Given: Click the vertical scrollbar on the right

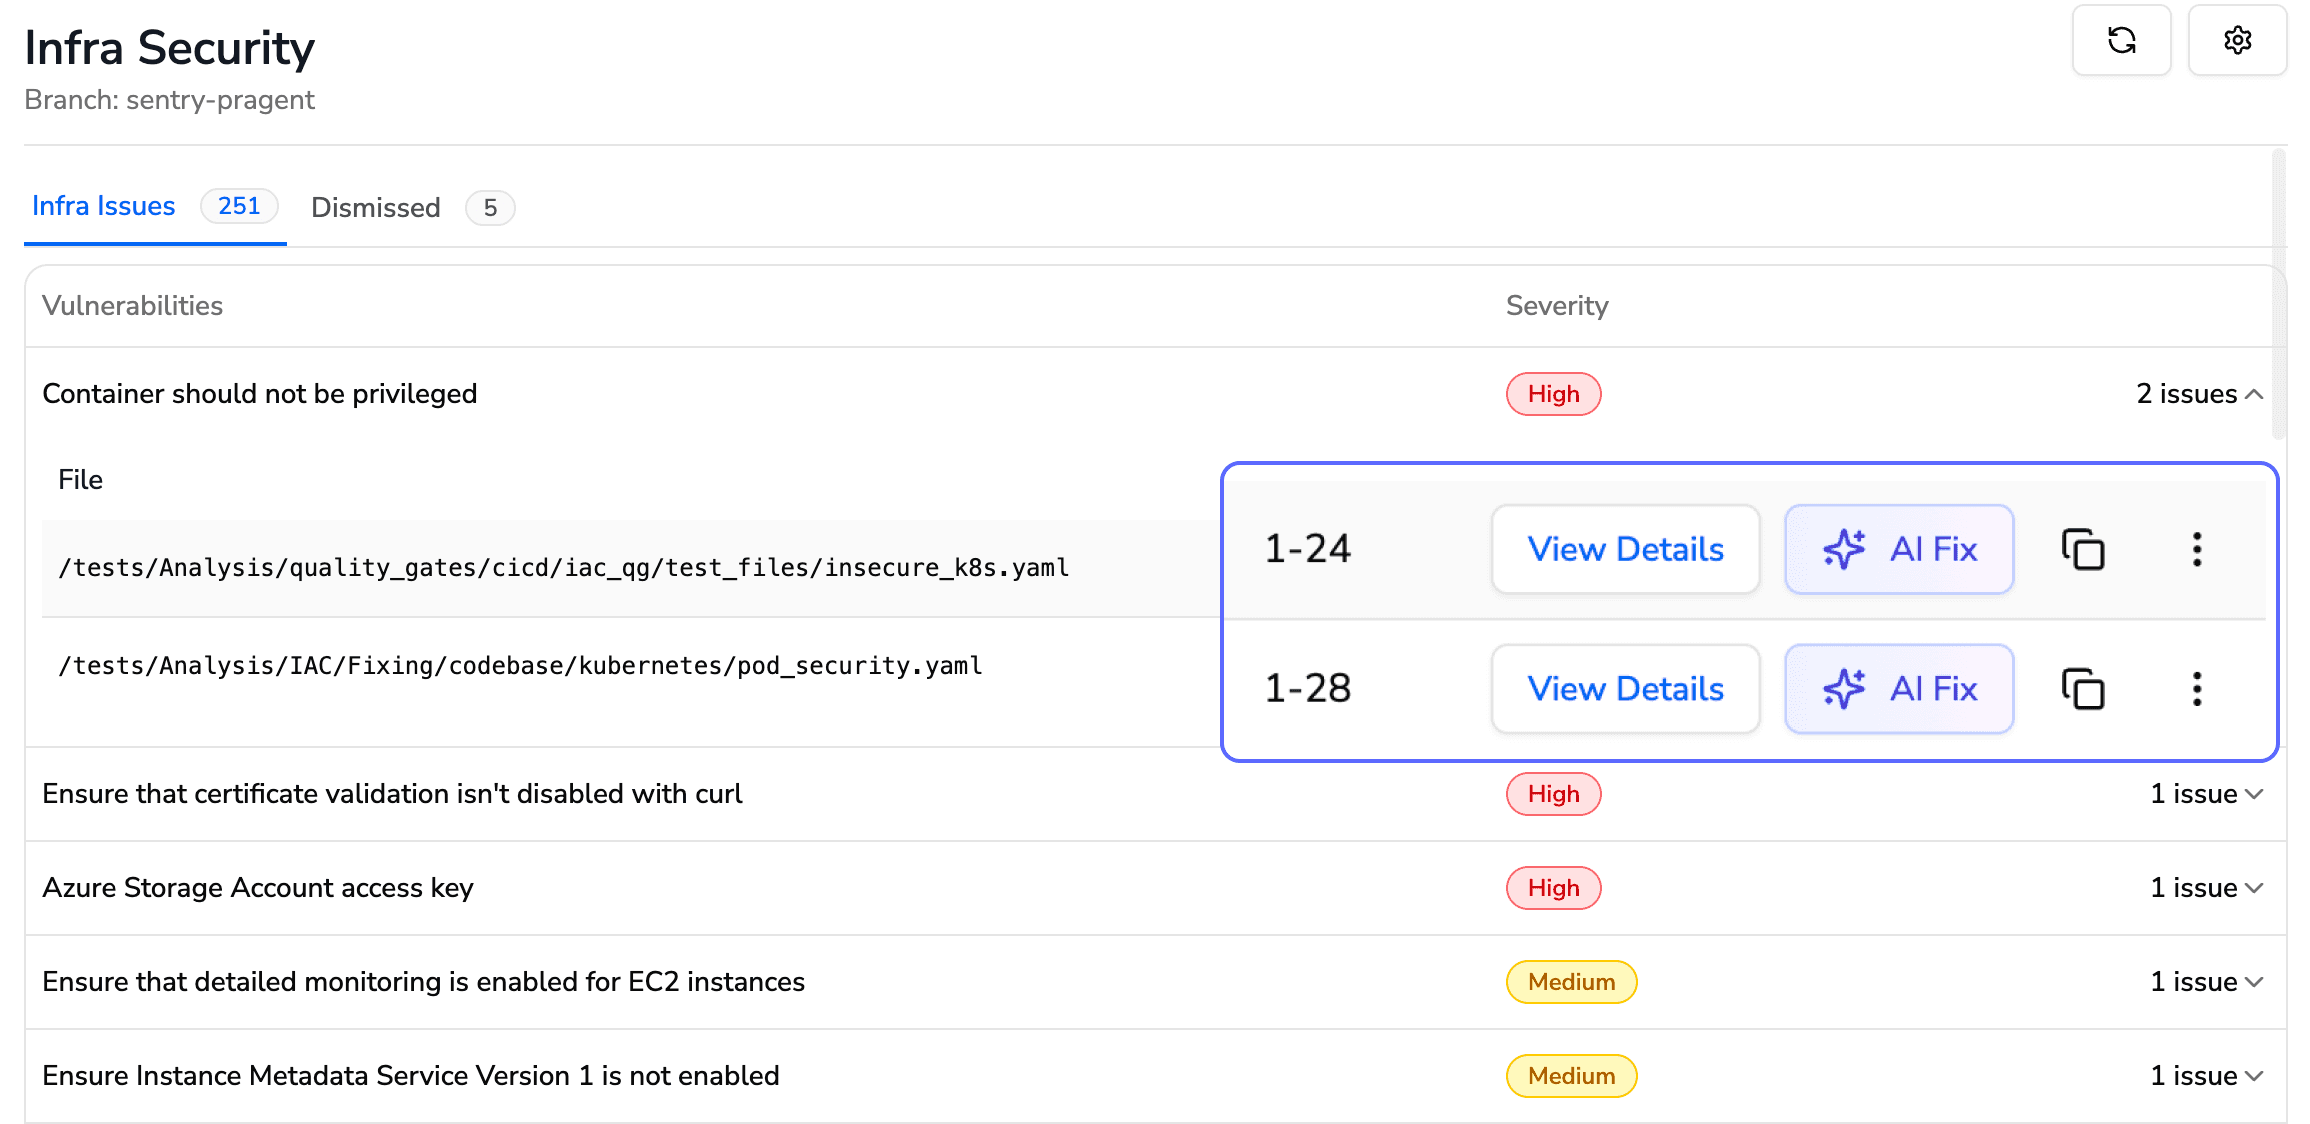Looking at the screenshot, I should tap(2279, 296).
